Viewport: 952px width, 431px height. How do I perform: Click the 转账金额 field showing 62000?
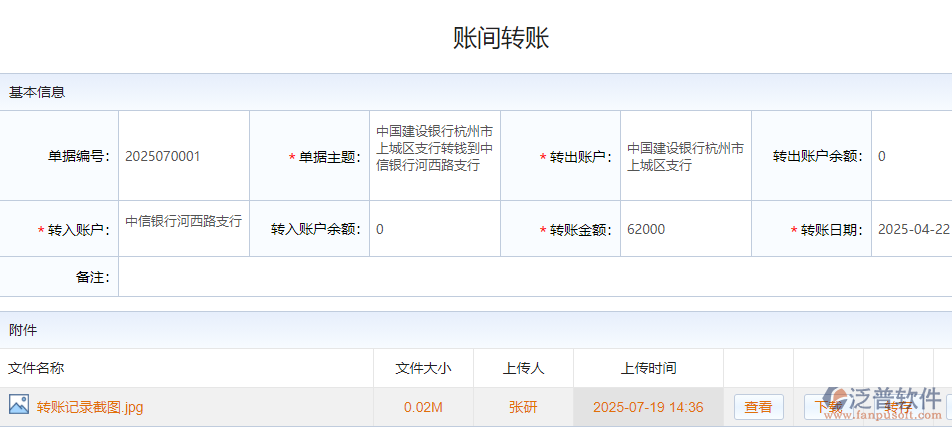(x=685, y=229)
